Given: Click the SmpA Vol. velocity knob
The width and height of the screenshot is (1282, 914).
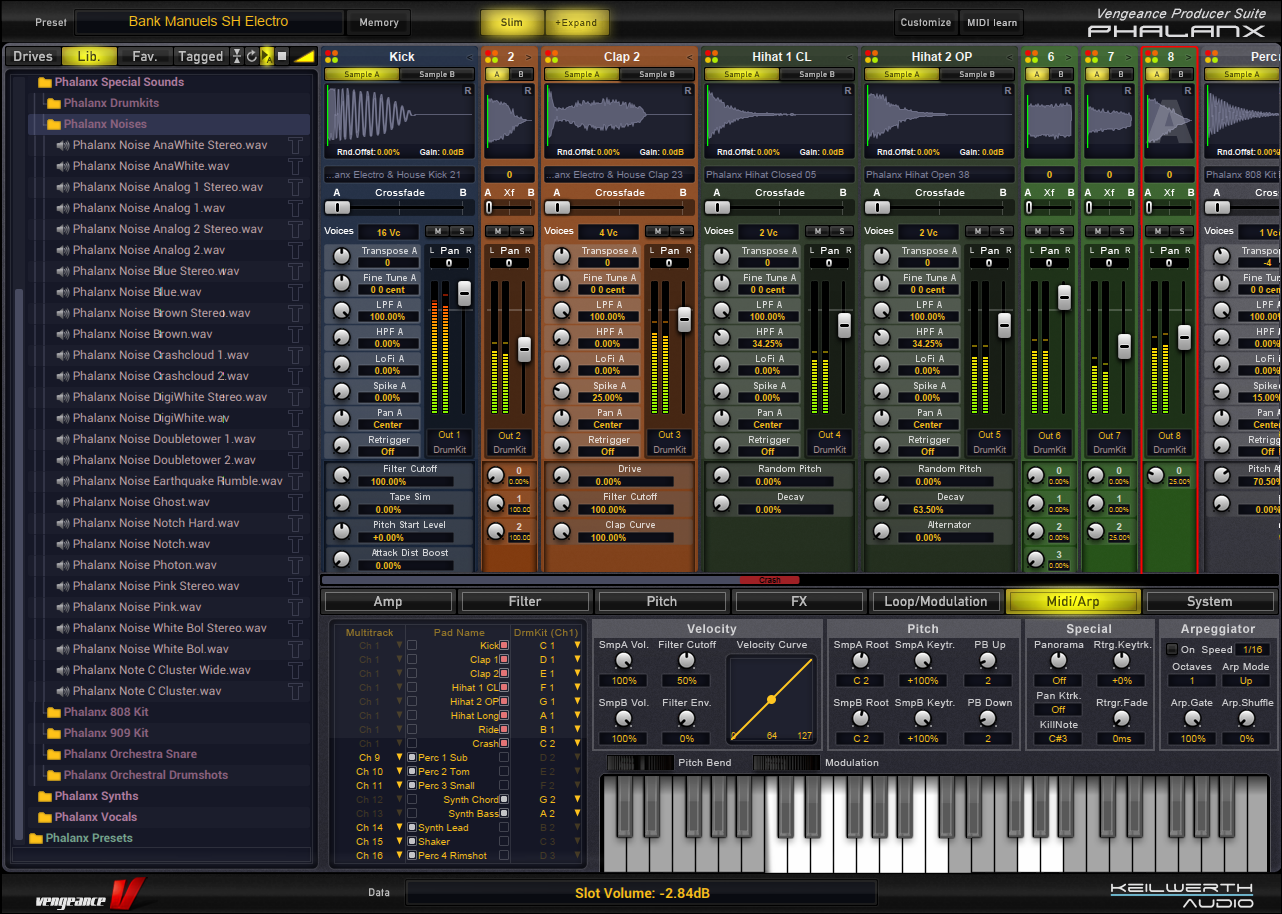Looking at the screenshot, I should [x=624, y=662].
